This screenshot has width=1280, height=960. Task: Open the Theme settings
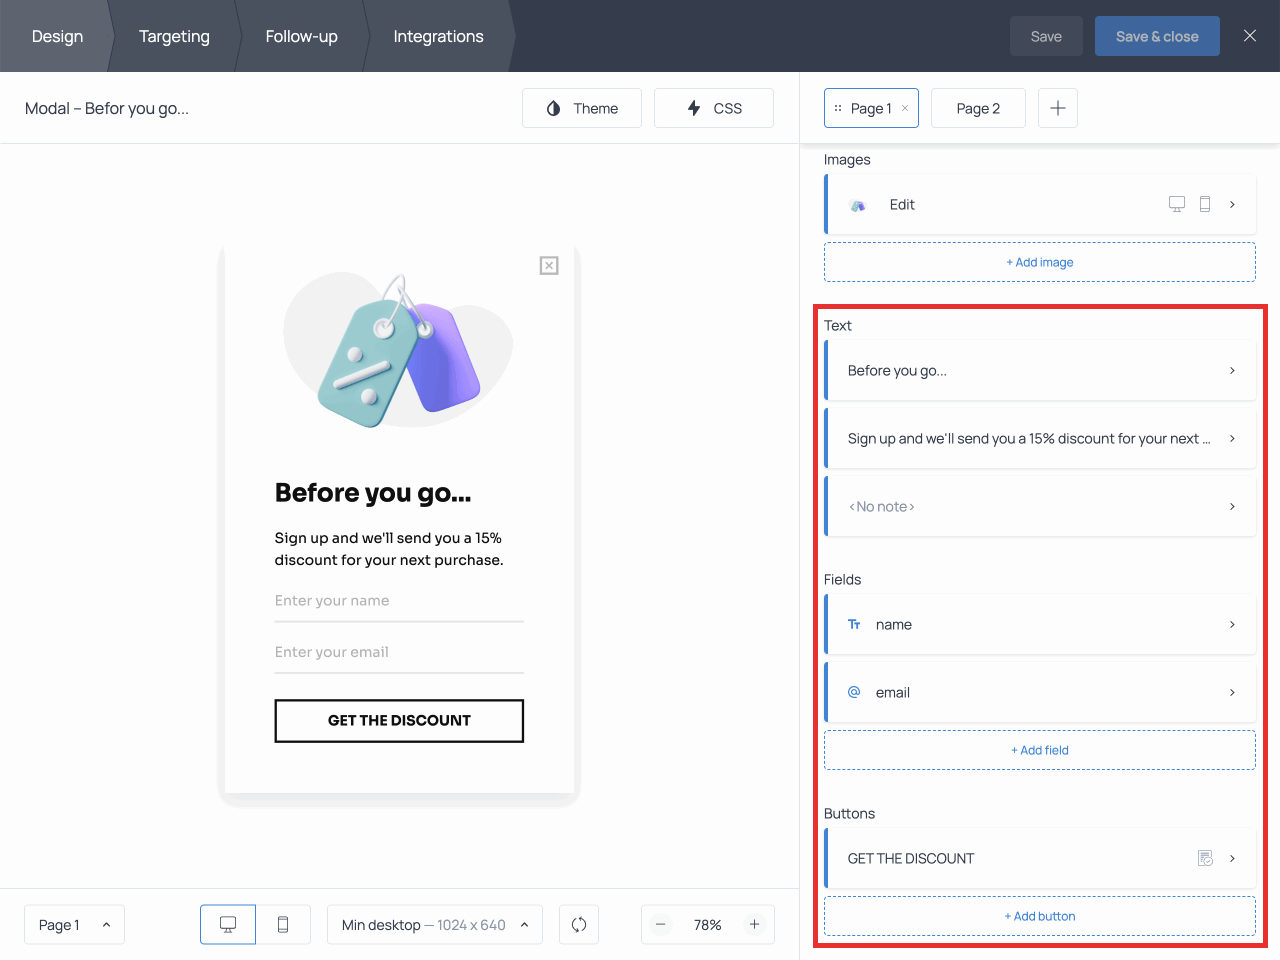(x=582, y=108)
